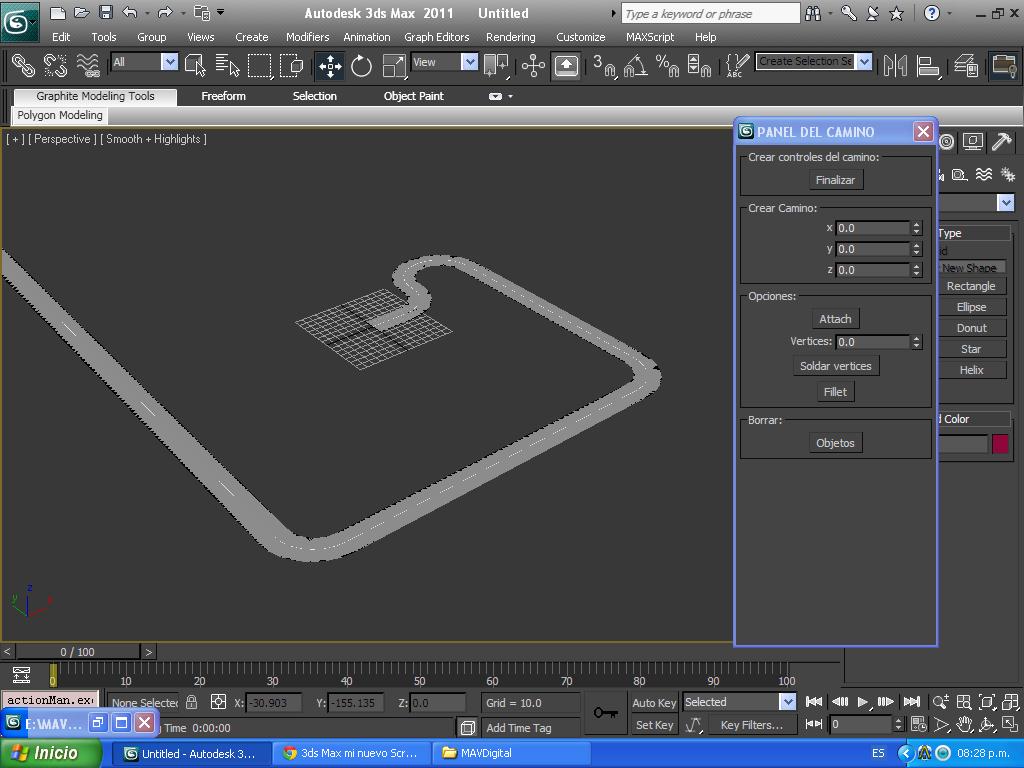Switch to the Freeform ribbon tab
This screenshot has height=768, width=1024.
point(223,96)
